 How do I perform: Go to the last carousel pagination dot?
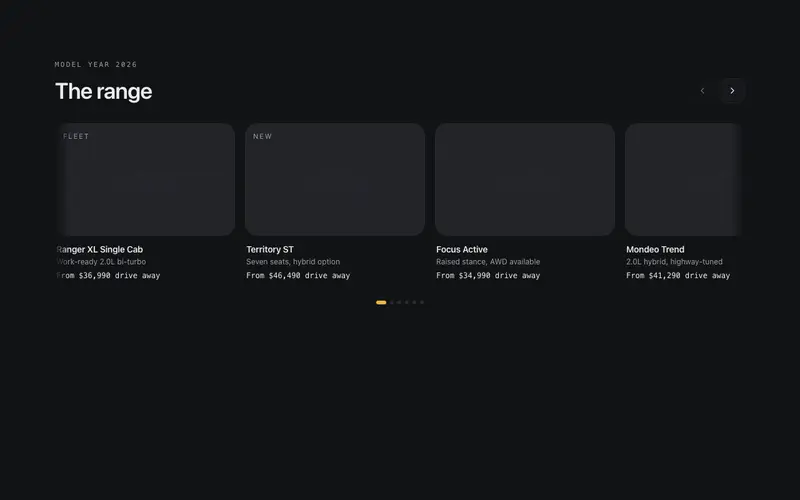coord(422,303)
